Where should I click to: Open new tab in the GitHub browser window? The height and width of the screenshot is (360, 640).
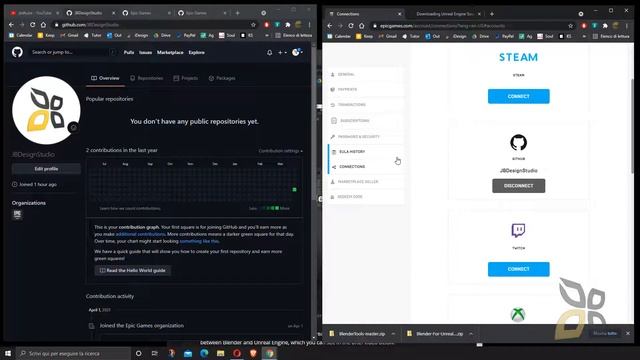tap(238, 13)
